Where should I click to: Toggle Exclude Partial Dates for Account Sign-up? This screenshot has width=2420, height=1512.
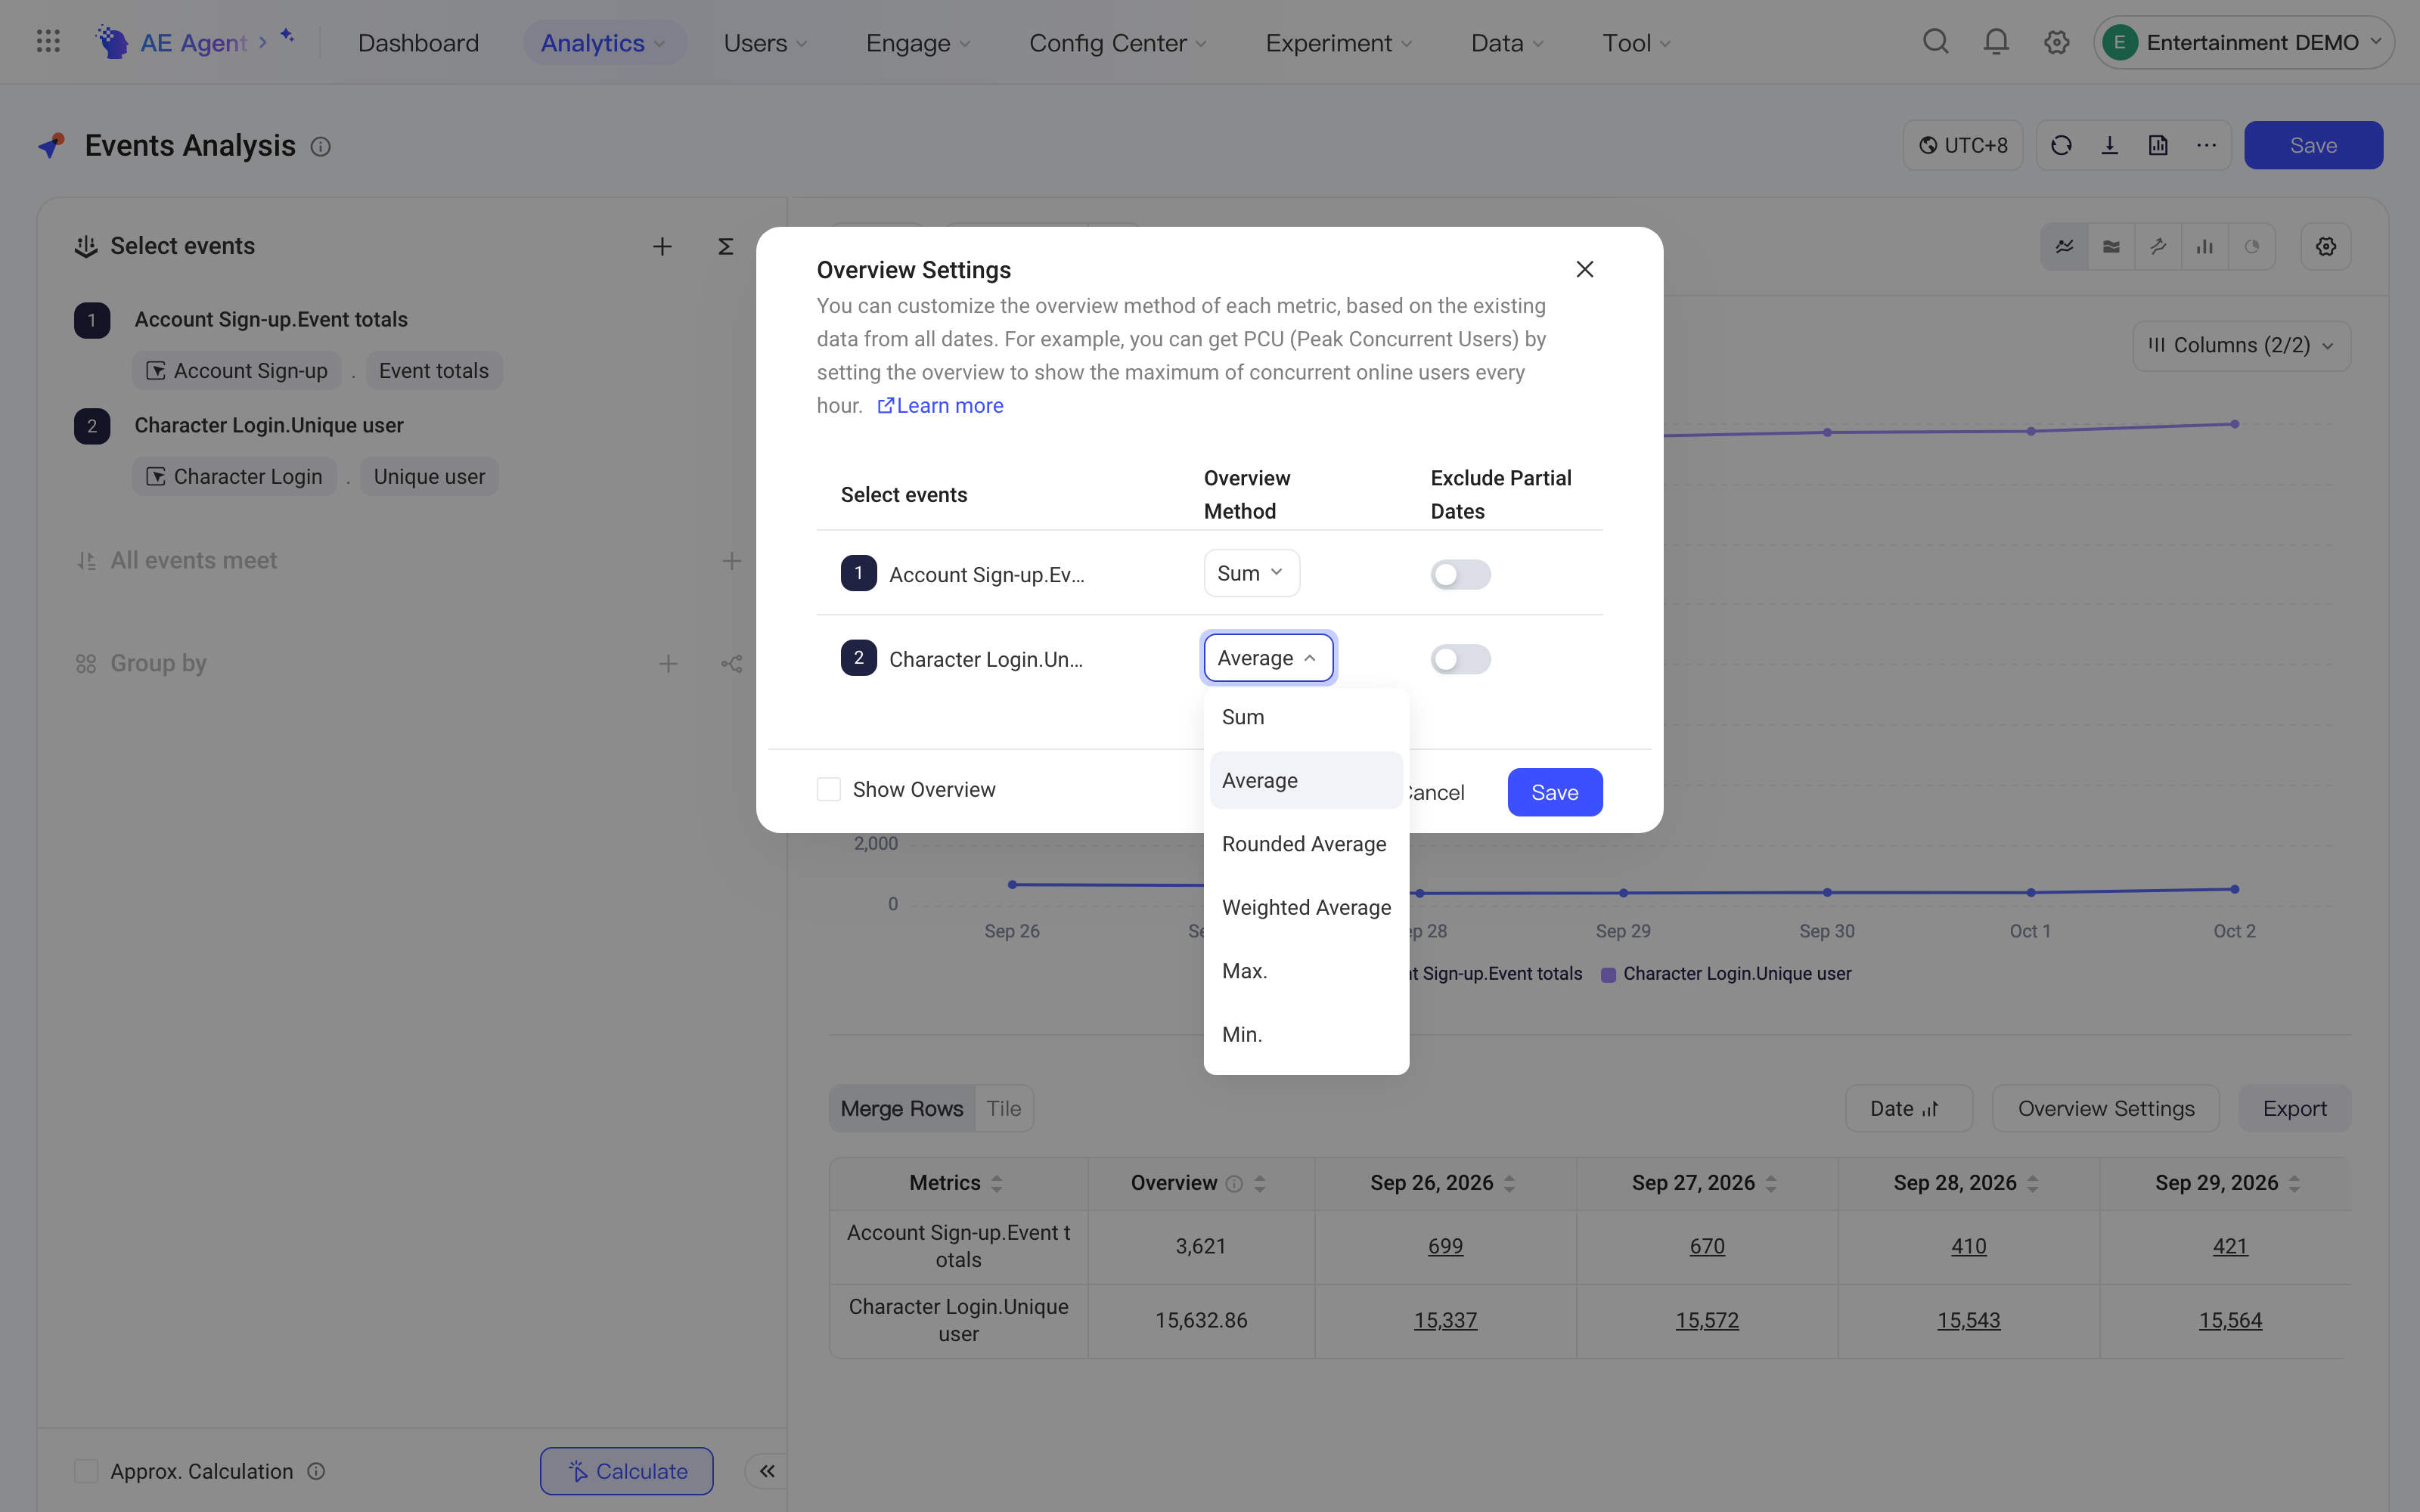pos(1460,574)
